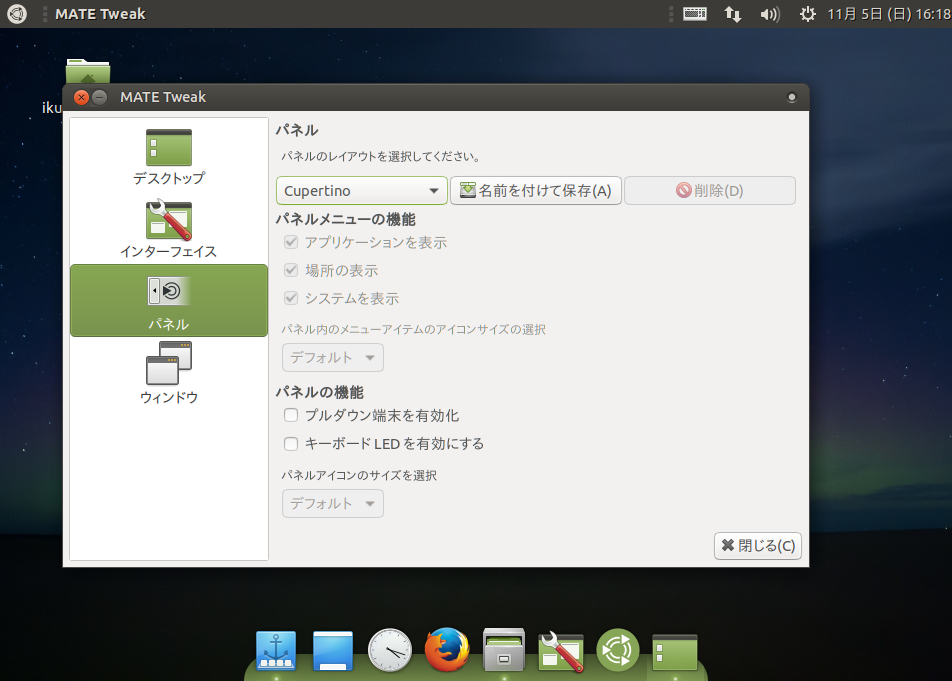The image size is (952, 681).
Task: Open the パネルアイコンのサイズ デフォルト dropdown
Action: click(333, 504)
